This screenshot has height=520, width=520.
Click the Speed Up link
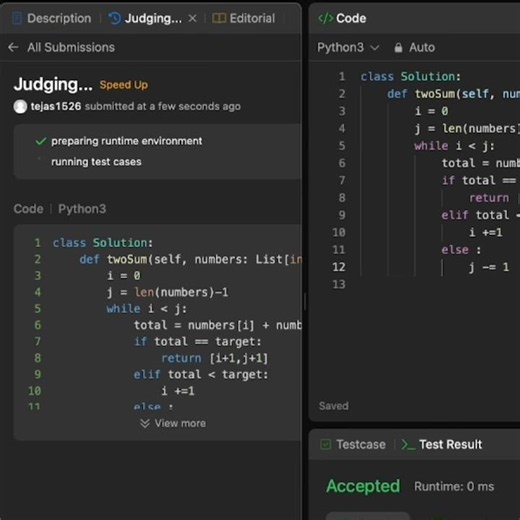(x=124, y=85)
